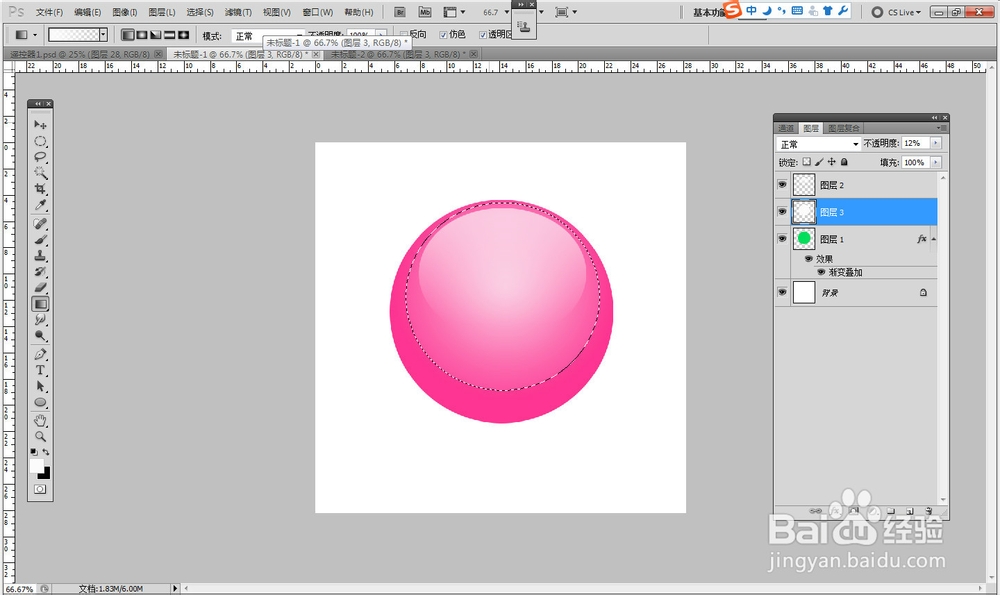Enable the 反向 checkbox
The width and height of the screenshot is (1000, 595).
[x=404, y=35]
